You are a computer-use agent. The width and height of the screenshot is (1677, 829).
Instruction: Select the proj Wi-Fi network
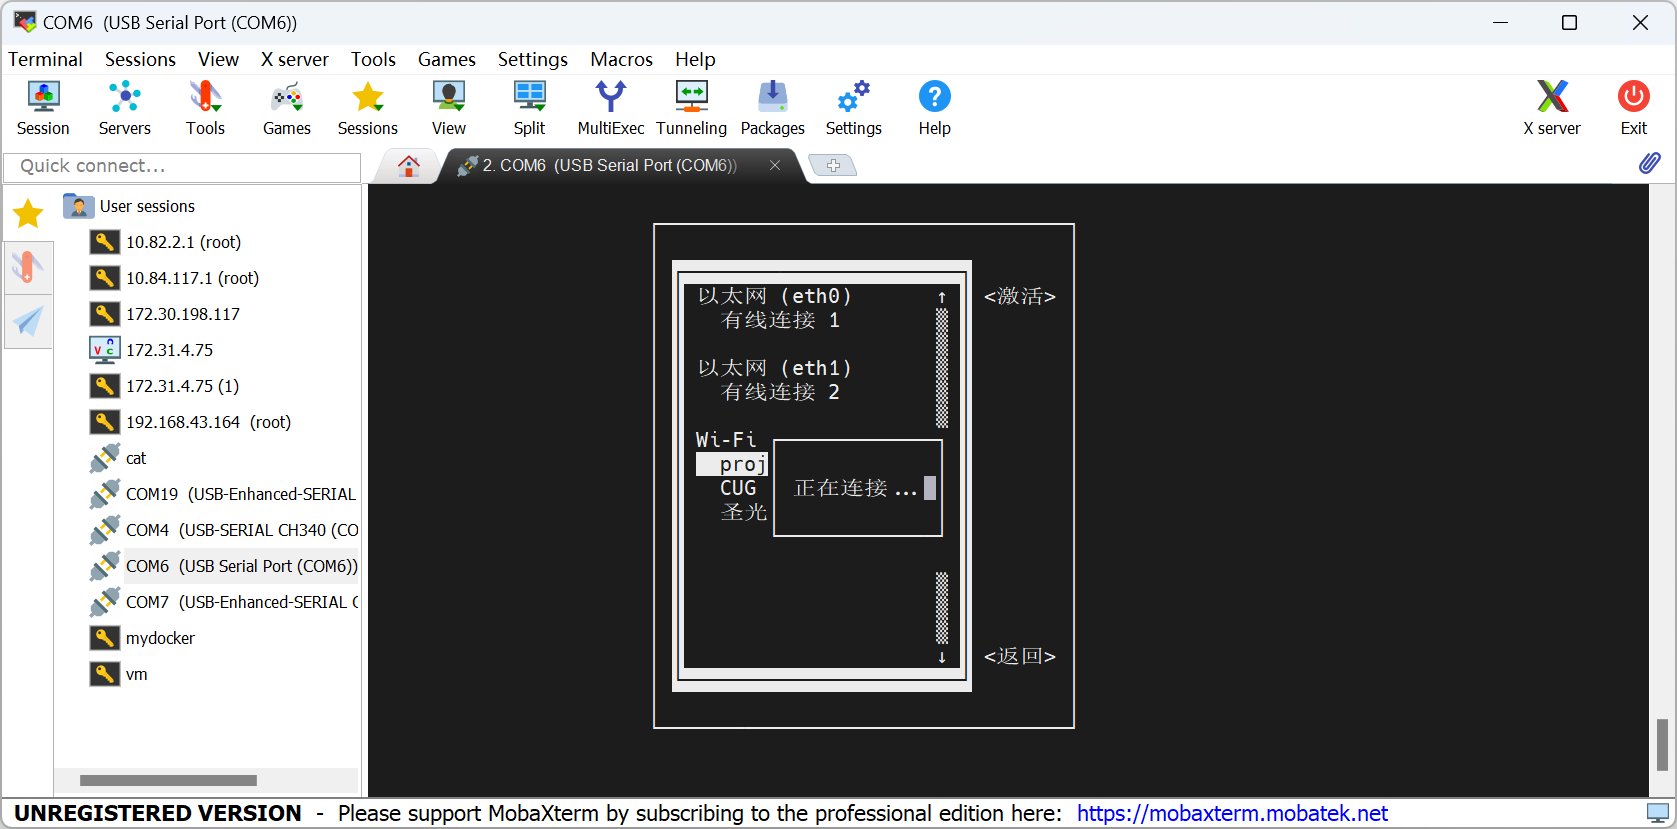pyautogui.click(x=732, y=464)
